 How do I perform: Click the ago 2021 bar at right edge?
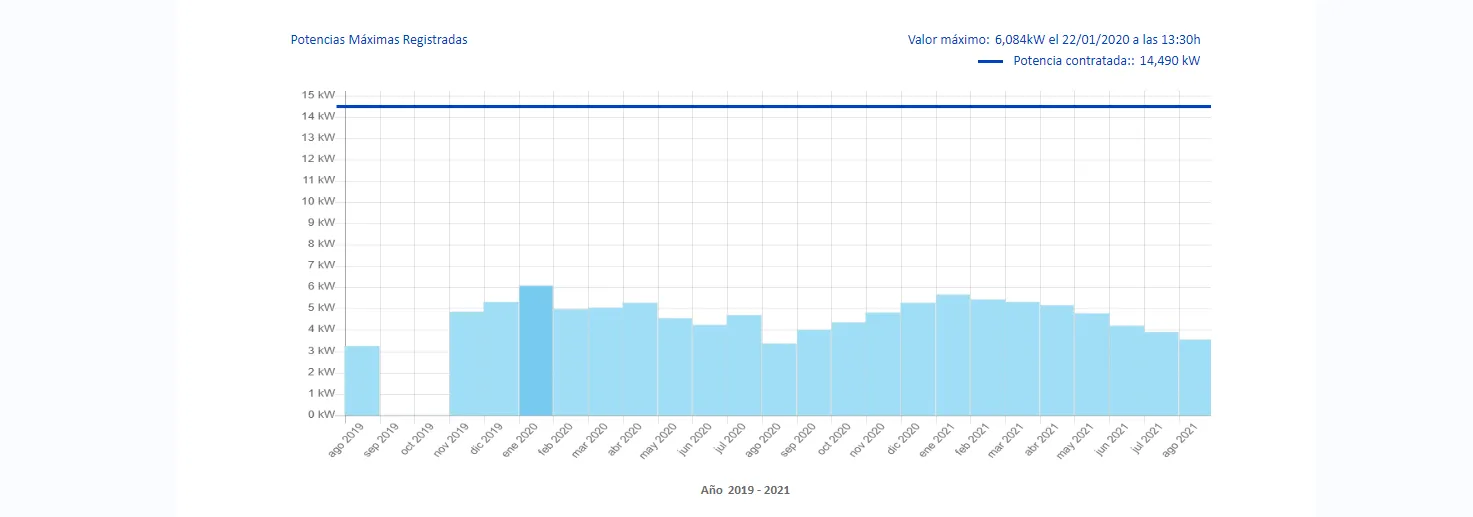[1195, 377]
